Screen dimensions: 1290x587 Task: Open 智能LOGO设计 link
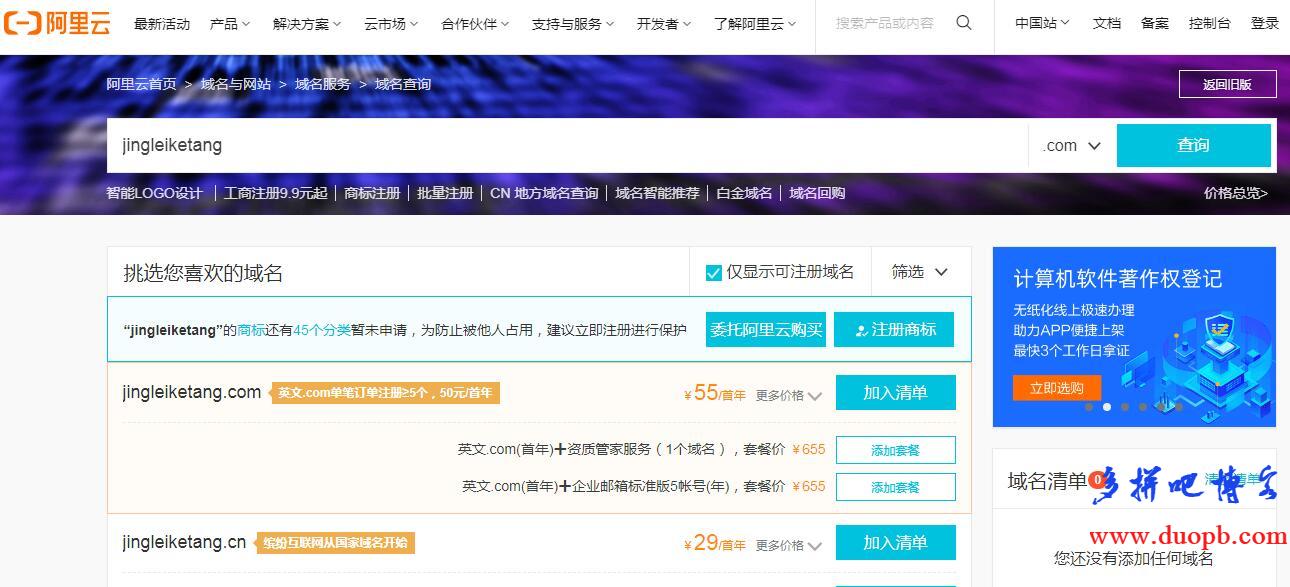pyautogui.click(x=155, y=193)
